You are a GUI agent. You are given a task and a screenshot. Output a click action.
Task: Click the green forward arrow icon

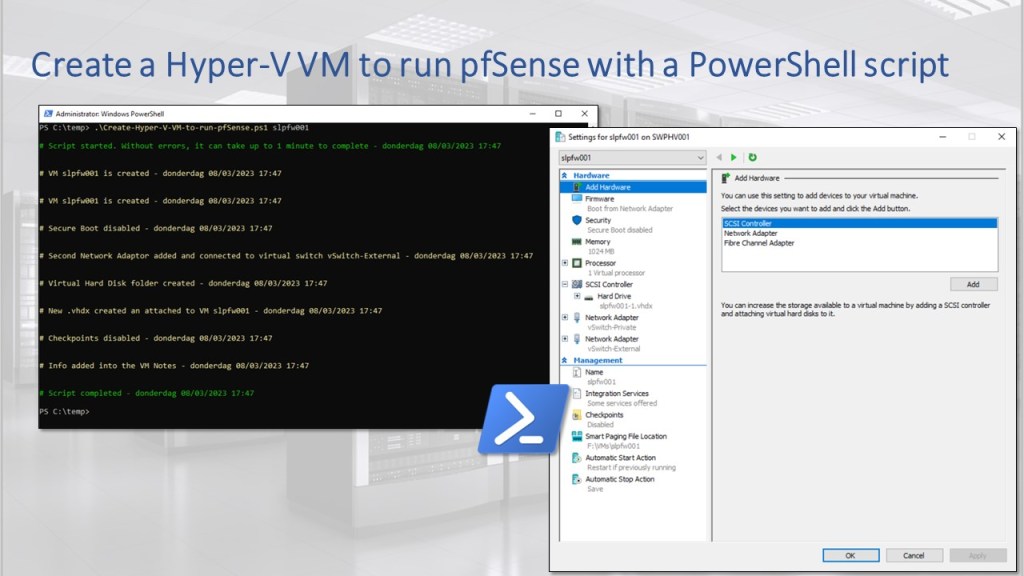tap(734, 157)
